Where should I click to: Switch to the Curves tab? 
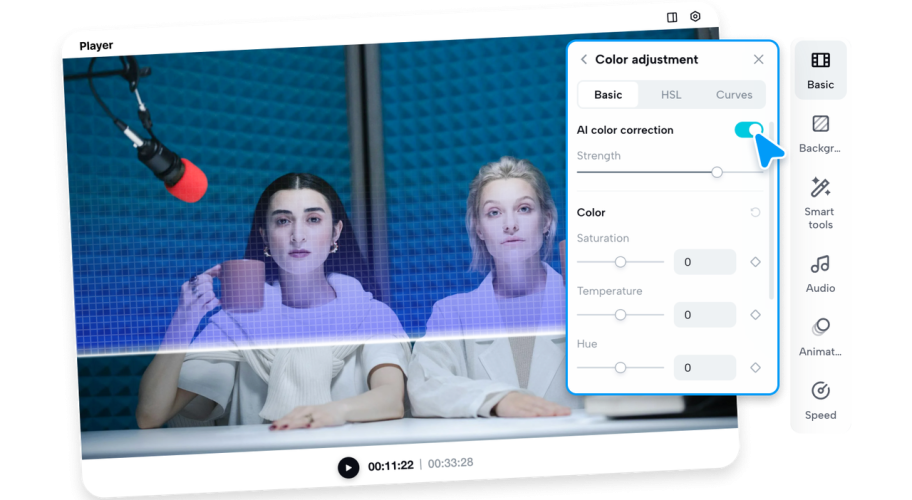[734, 95]
